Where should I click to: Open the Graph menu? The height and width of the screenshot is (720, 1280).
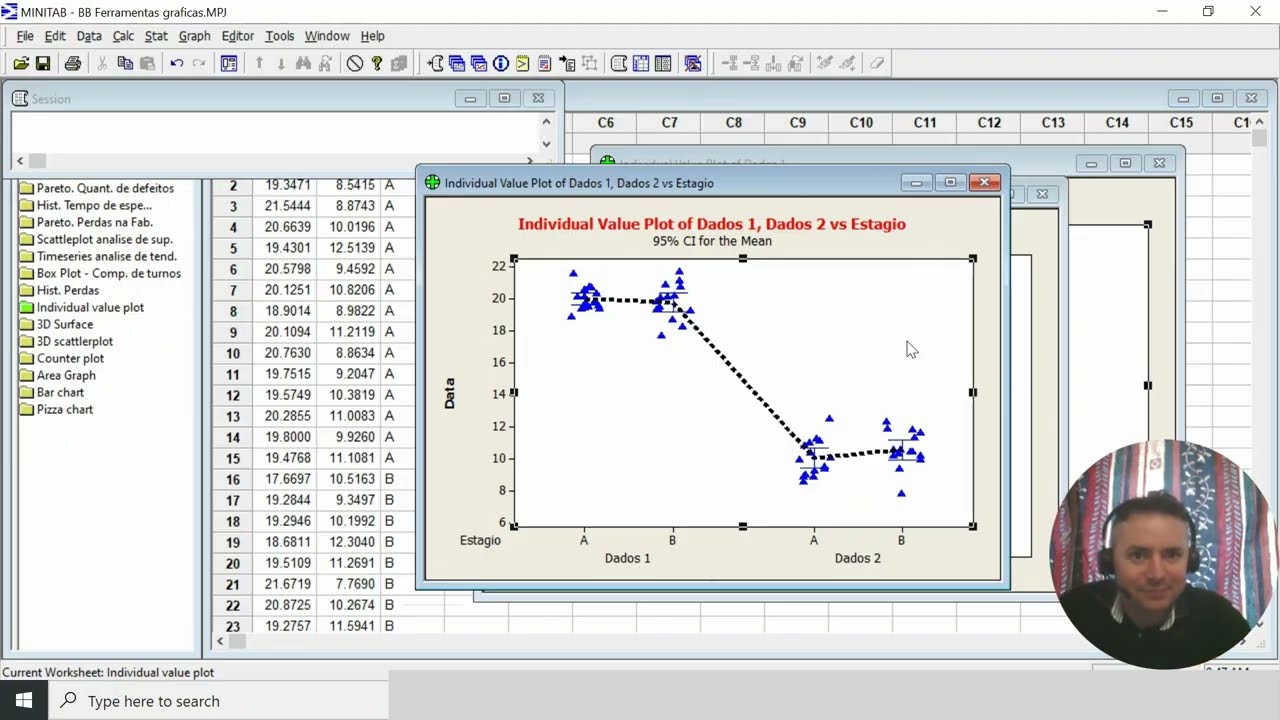coord(194,36)
